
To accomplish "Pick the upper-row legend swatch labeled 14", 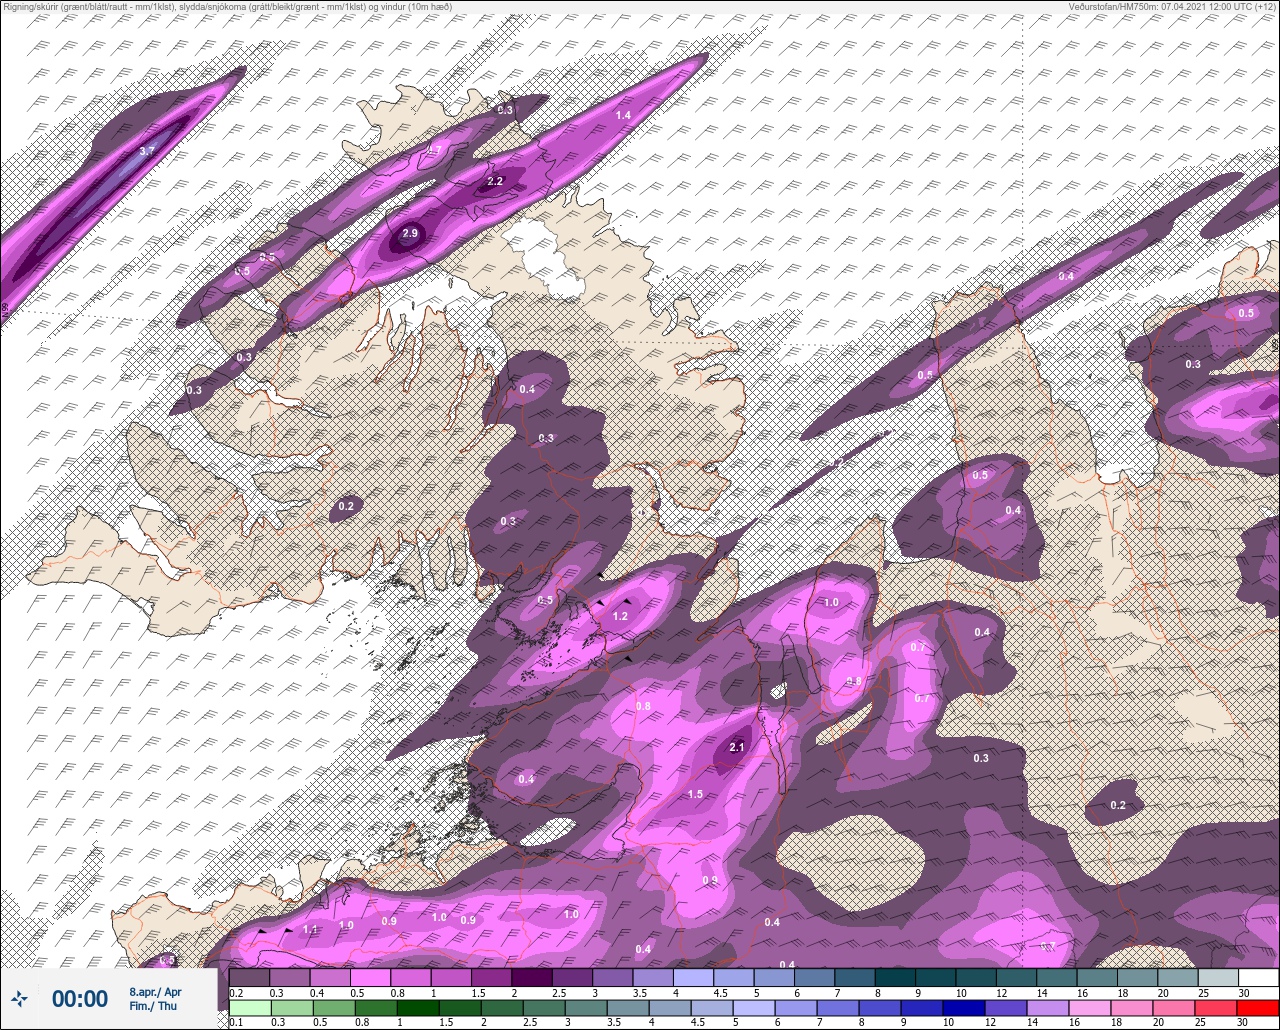I will [1056, 977].
